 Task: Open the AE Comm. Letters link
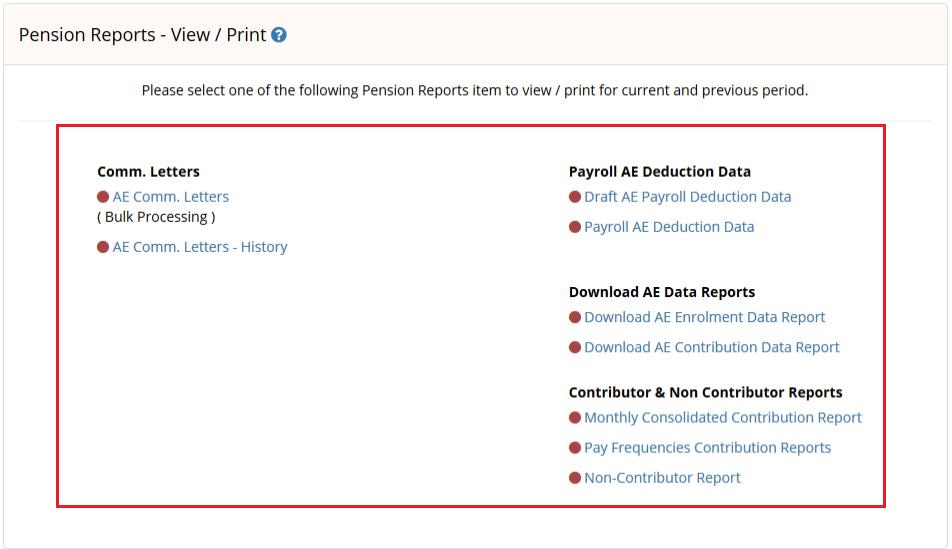click(171, 197)
